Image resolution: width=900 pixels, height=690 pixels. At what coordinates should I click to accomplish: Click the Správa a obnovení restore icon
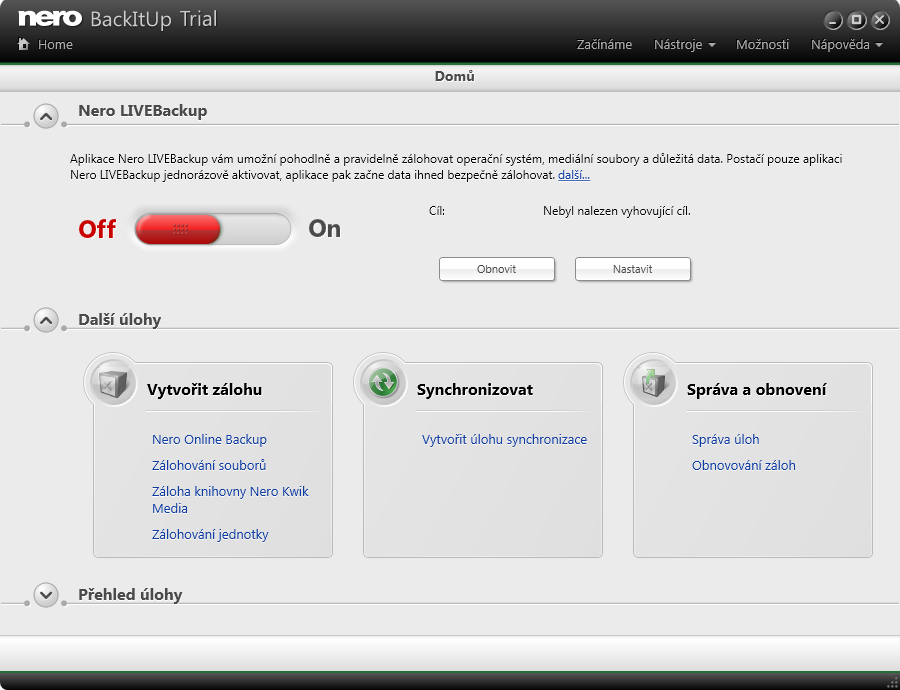click(x=653, y=381)
